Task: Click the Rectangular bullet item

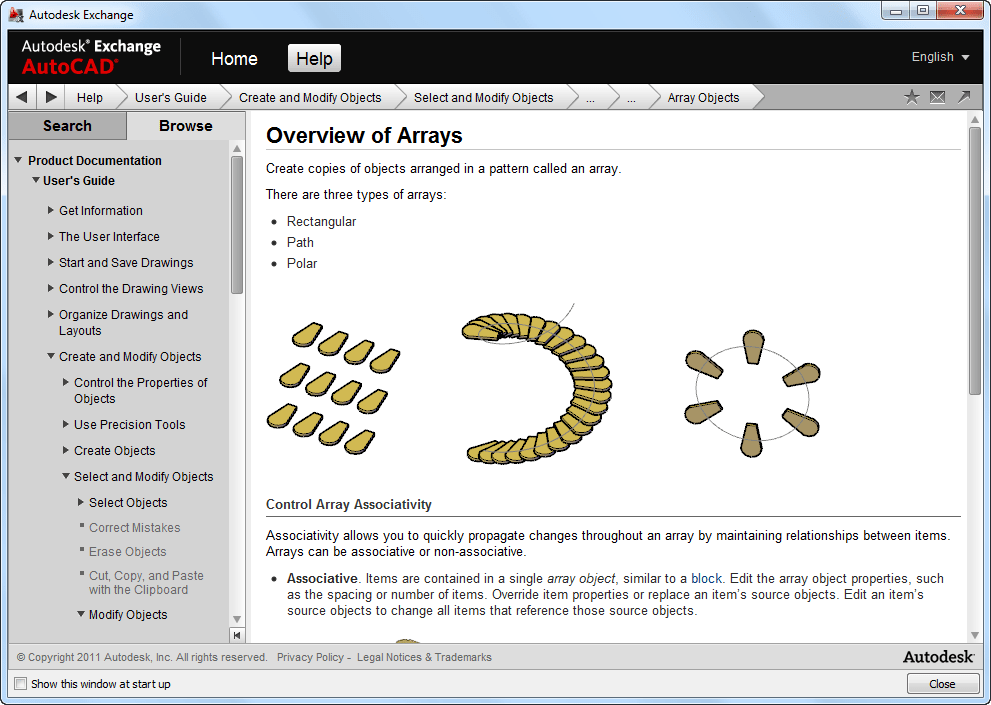Action: click(321, 221)
